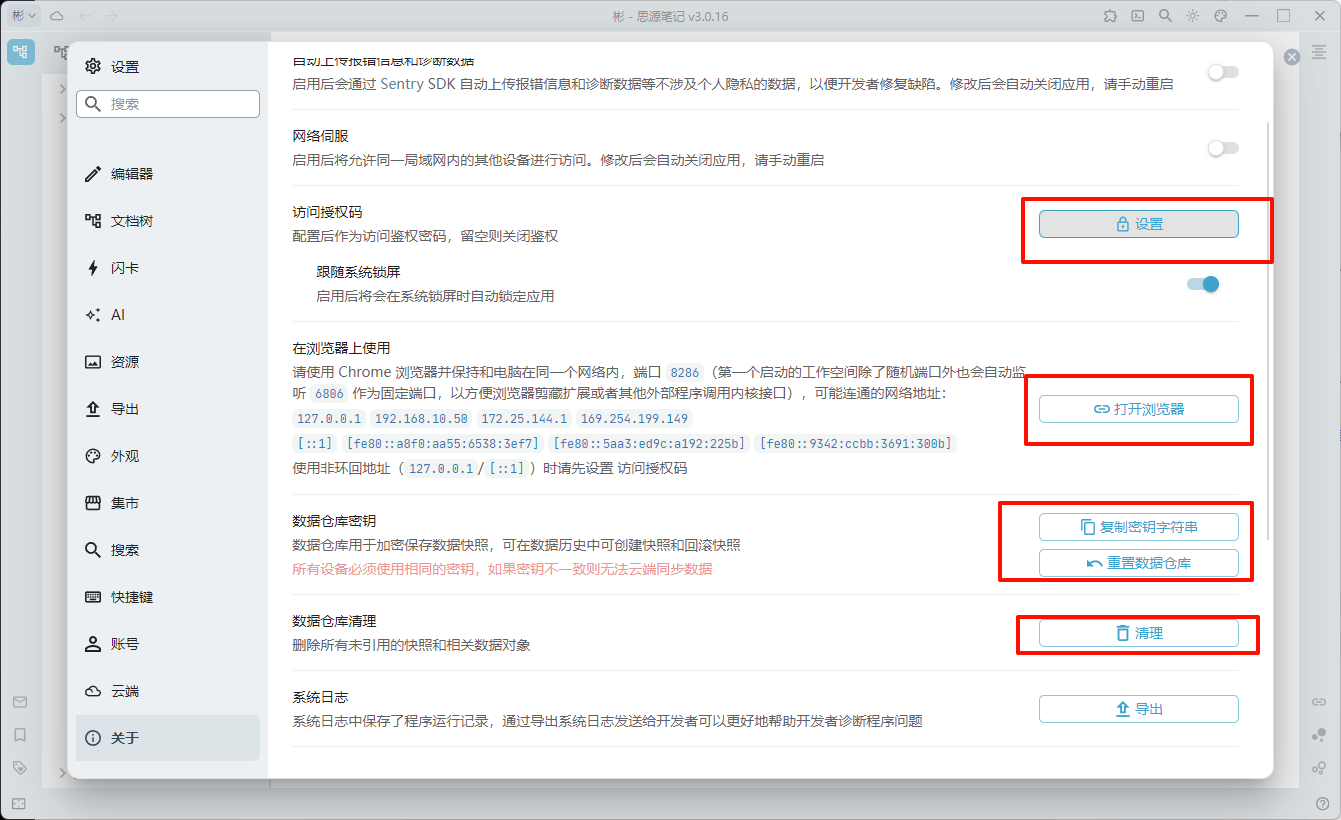1341x820 pixels.
Task: Go to 账号 settings section
Action: 168,644
